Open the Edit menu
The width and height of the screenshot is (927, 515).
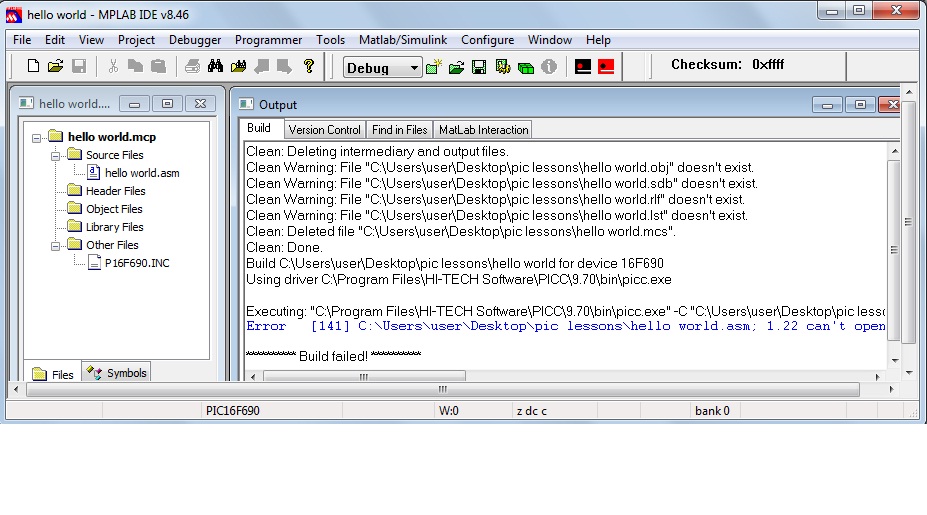tap(54, 40)
